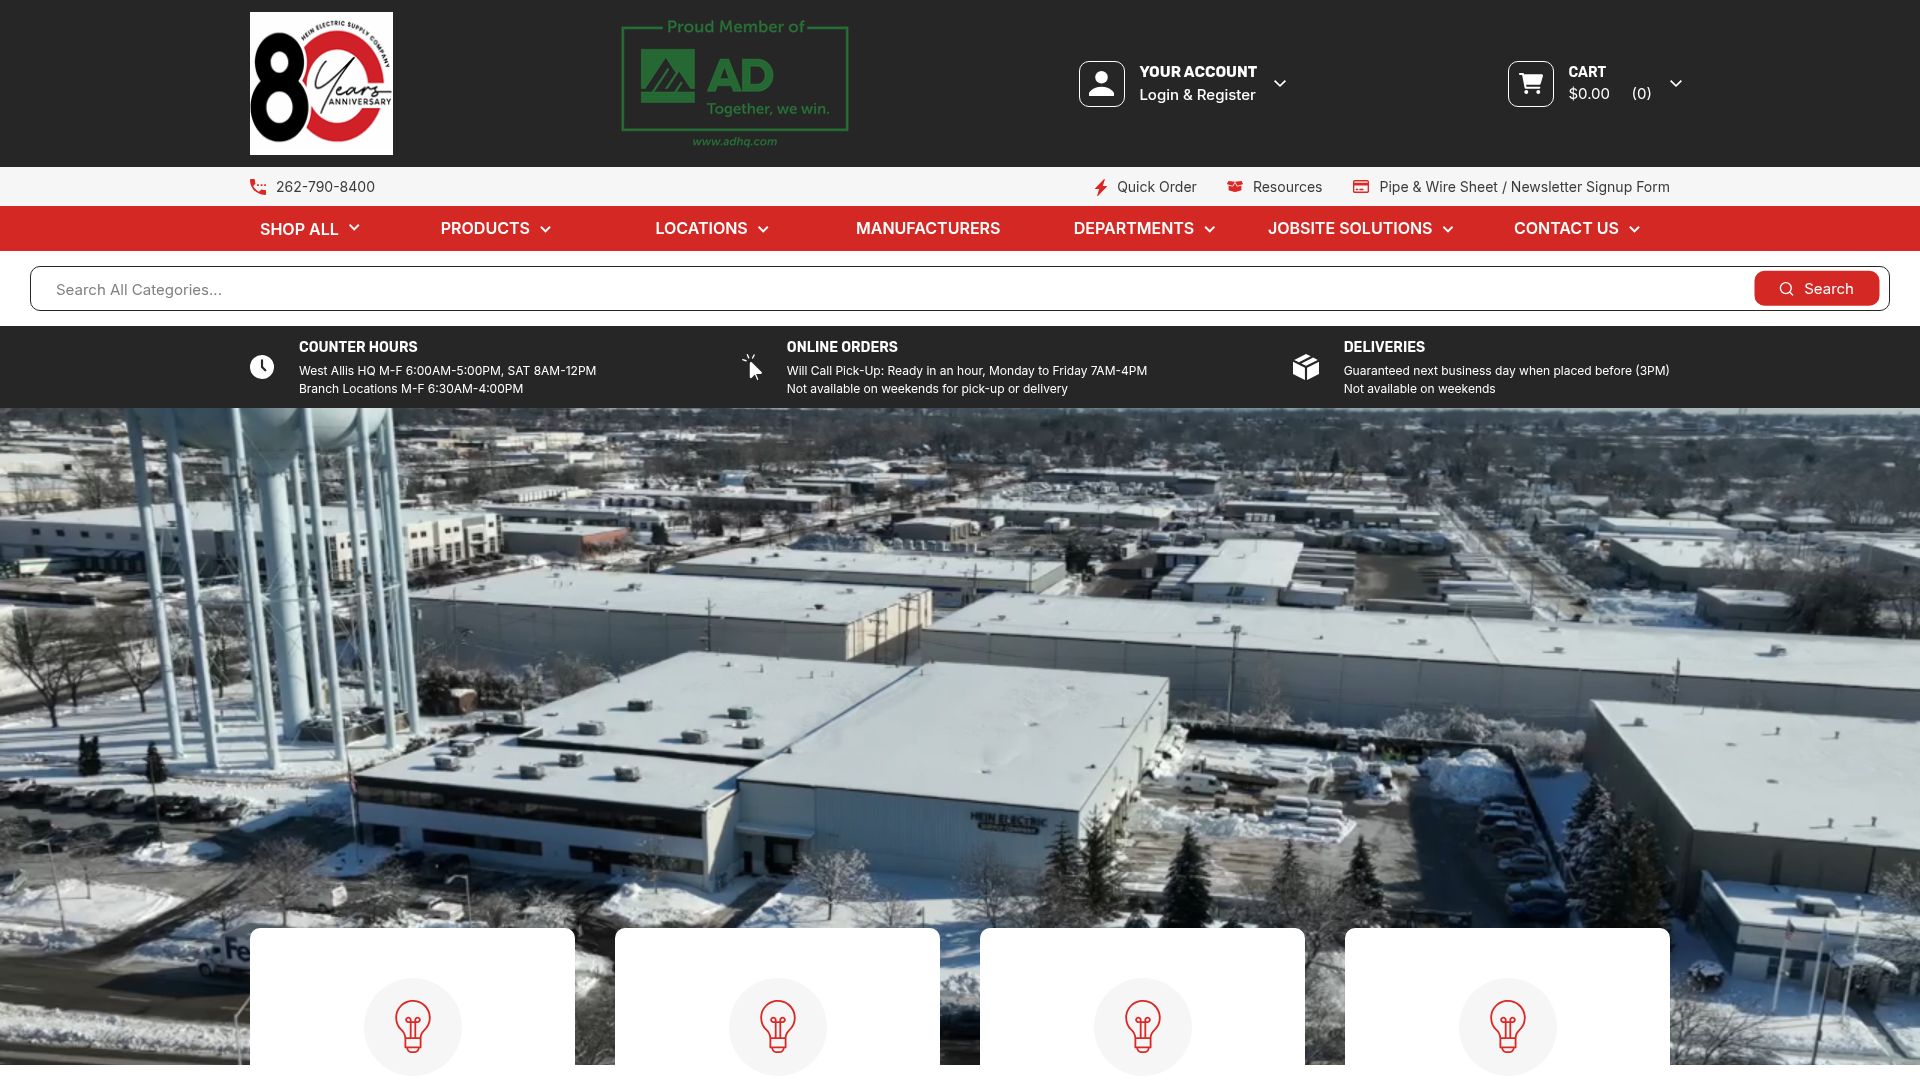Click the fourth lightbulb card icon
1920x1080 pixels.
(1508, 1026)
